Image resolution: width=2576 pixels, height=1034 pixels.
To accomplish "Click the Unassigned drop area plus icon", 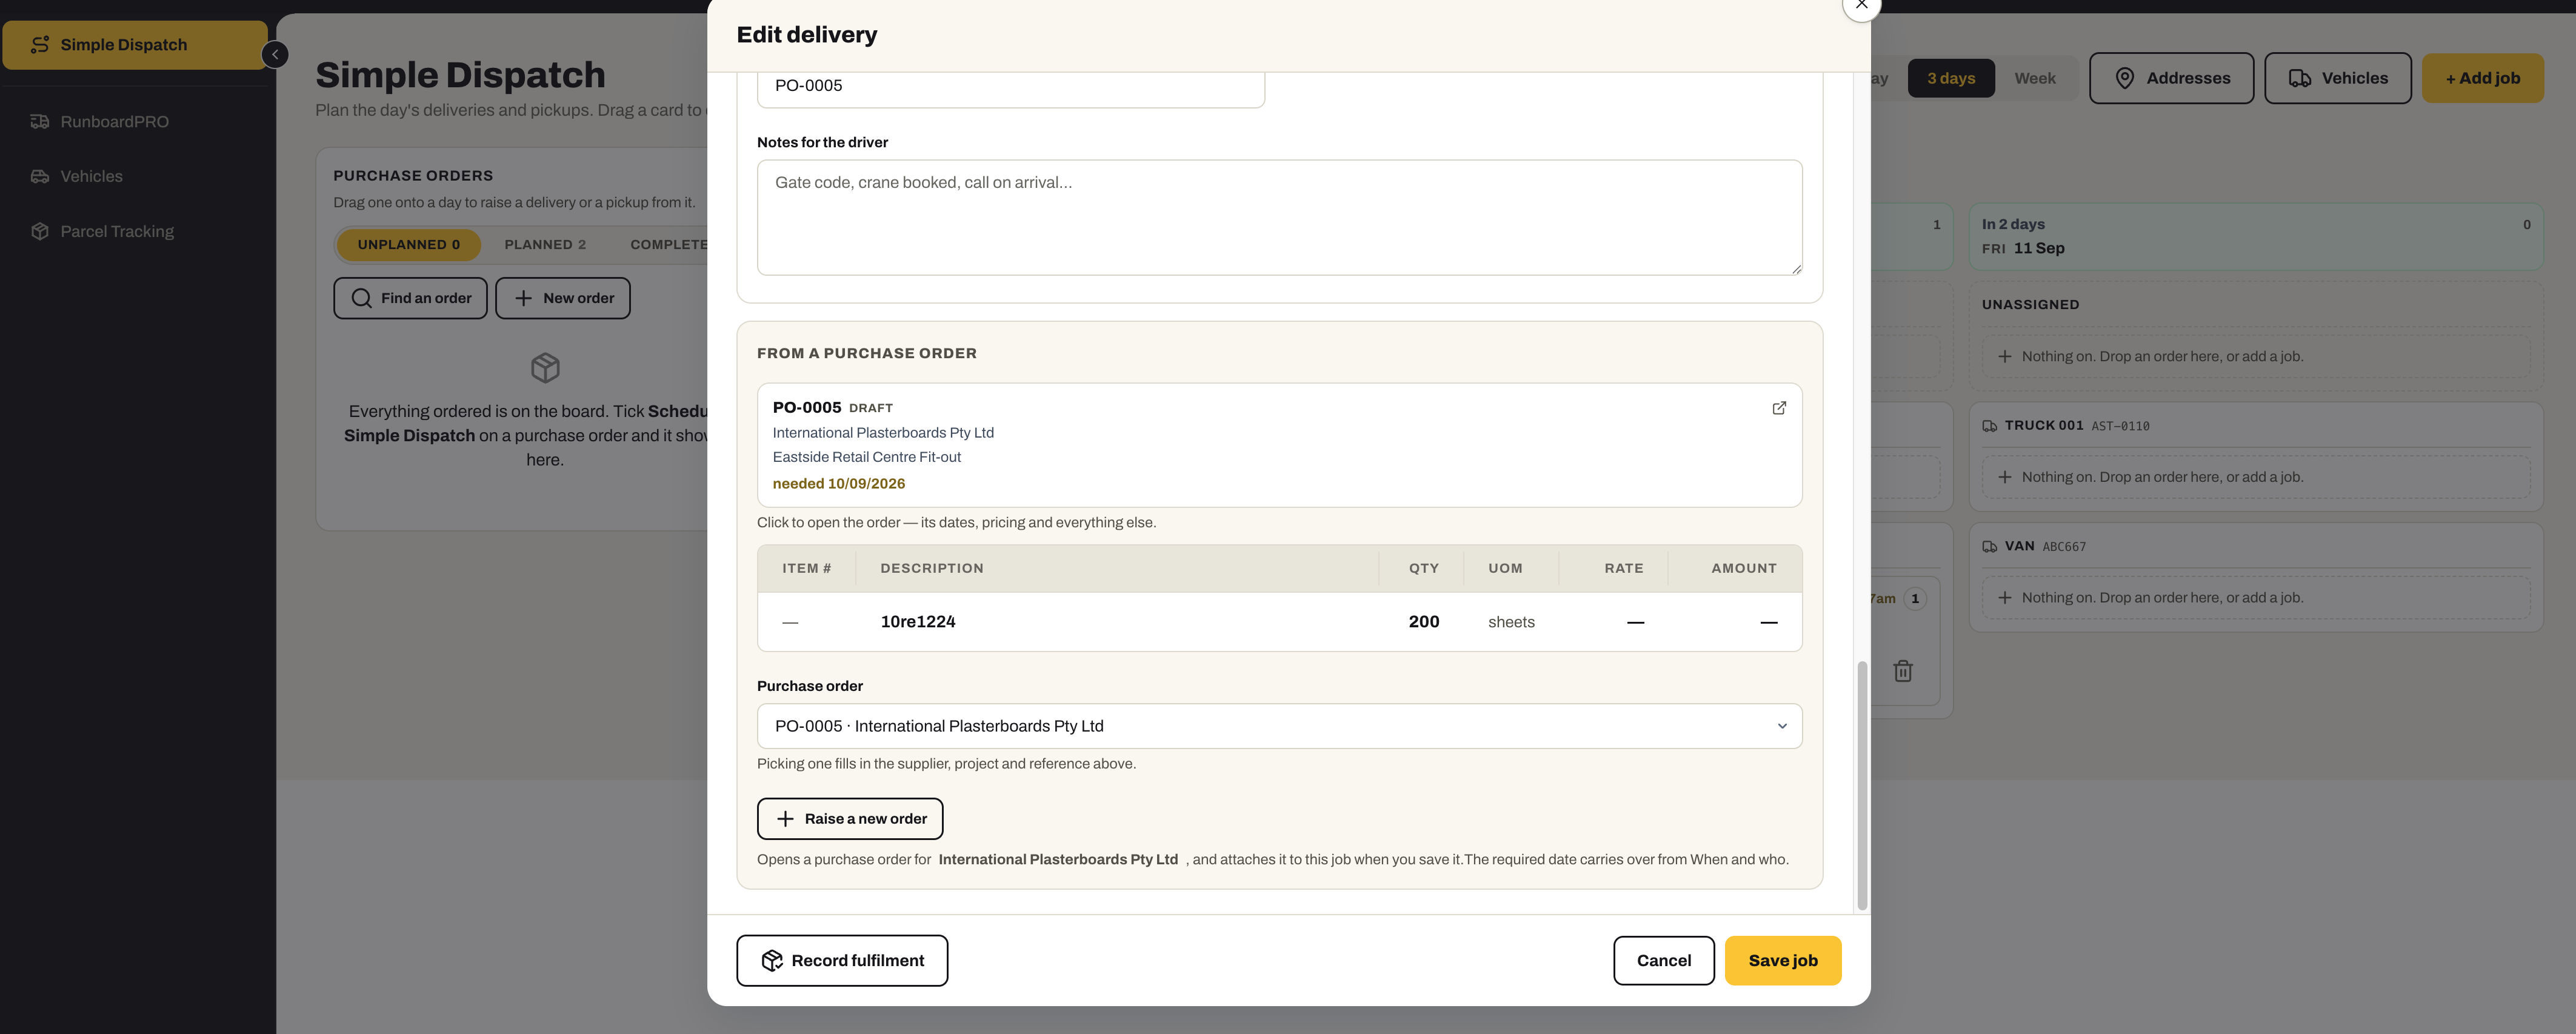I will (x=2004, y=357).
